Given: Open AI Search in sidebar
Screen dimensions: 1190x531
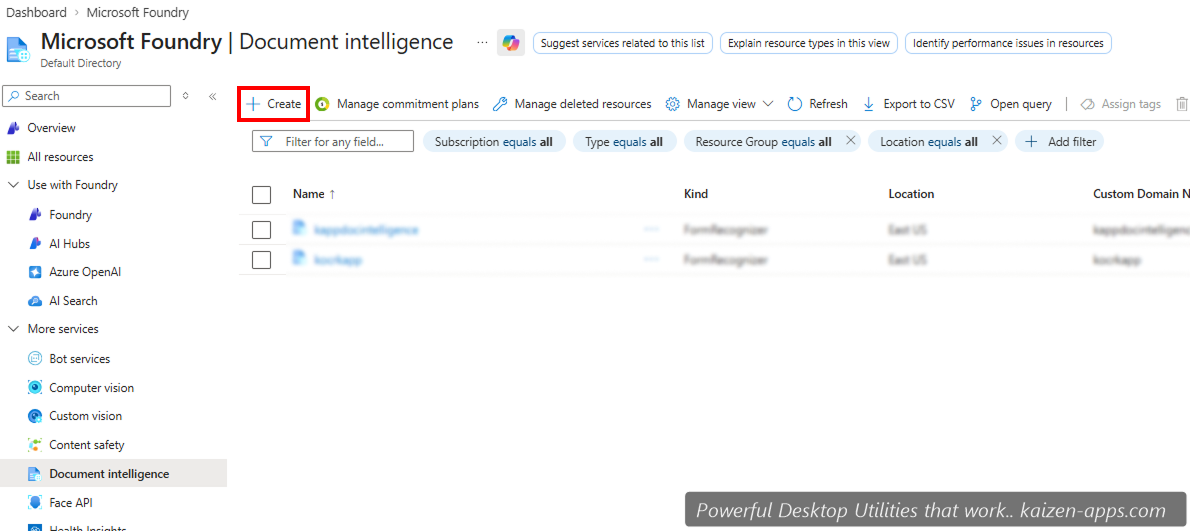Looking at the screenshot, I should click(x=73, y=300).
